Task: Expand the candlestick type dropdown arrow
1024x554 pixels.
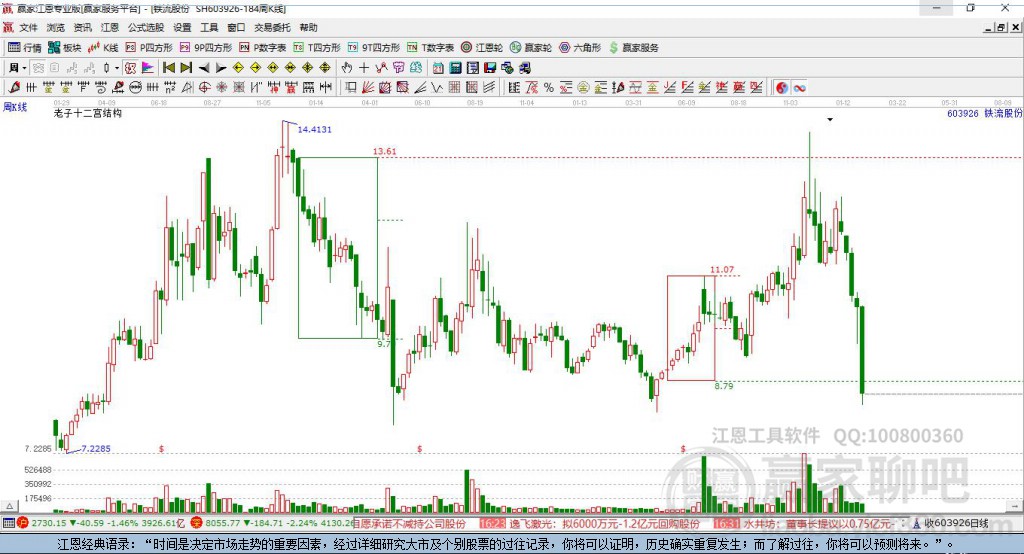Action: (x=117, y=68)
